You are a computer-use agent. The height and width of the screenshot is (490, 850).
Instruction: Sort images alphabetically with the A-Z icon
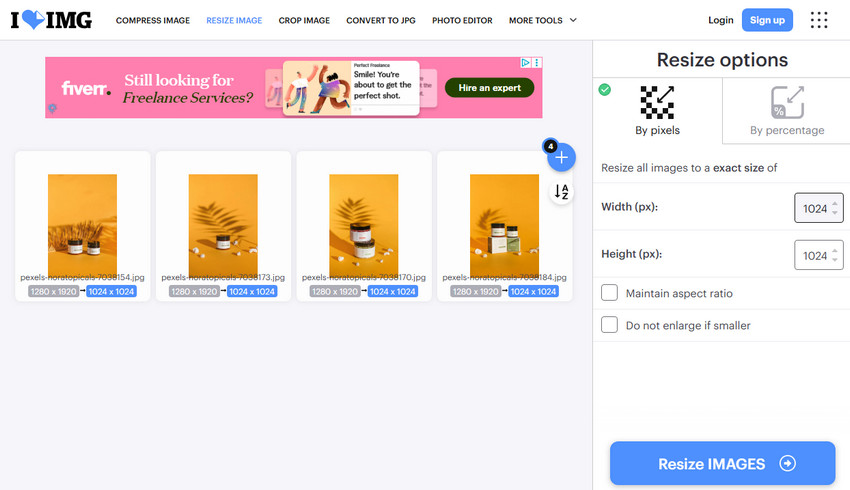561,191
